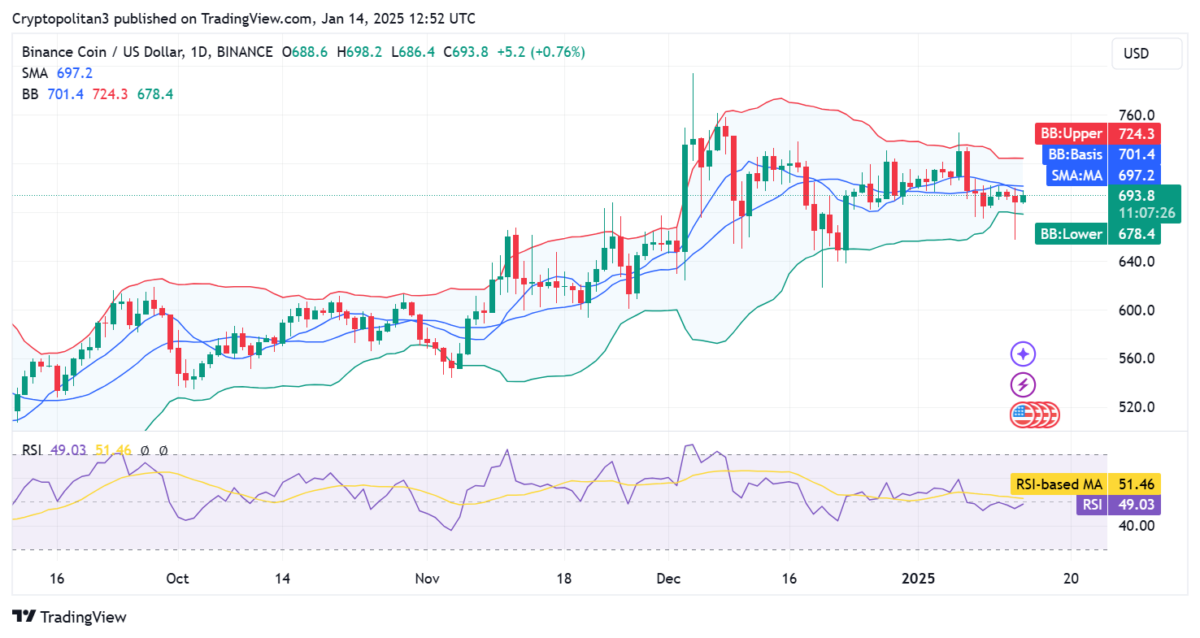This screenshot has height=638, width=1200.
Task: Click the current price 693.8 label
Action: pos(1137,195)
